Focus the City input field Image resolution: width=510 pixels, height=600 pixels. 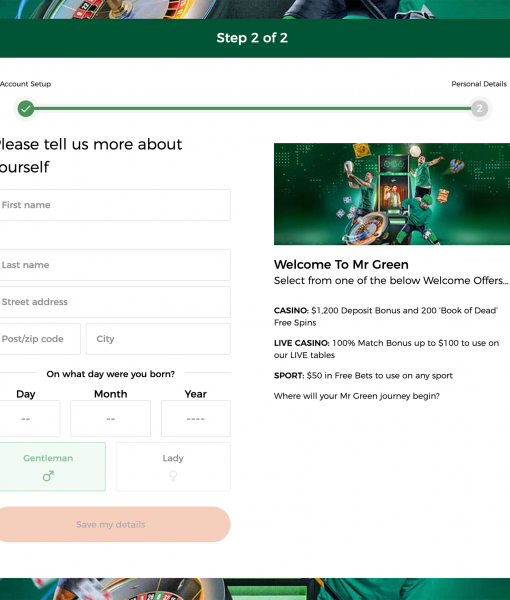click(x=158, y=339)
